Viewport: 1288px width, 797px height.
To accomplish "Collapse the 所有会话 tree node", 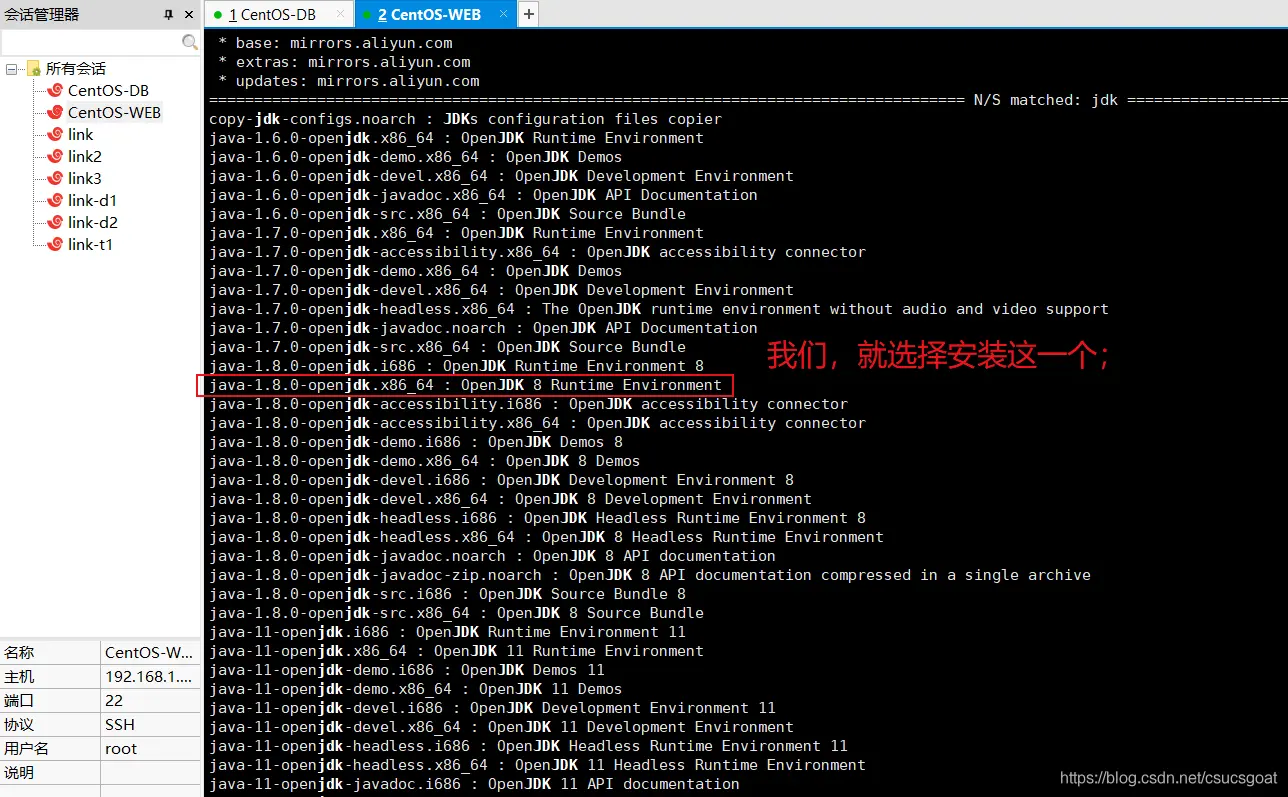I will click(12, 69).
